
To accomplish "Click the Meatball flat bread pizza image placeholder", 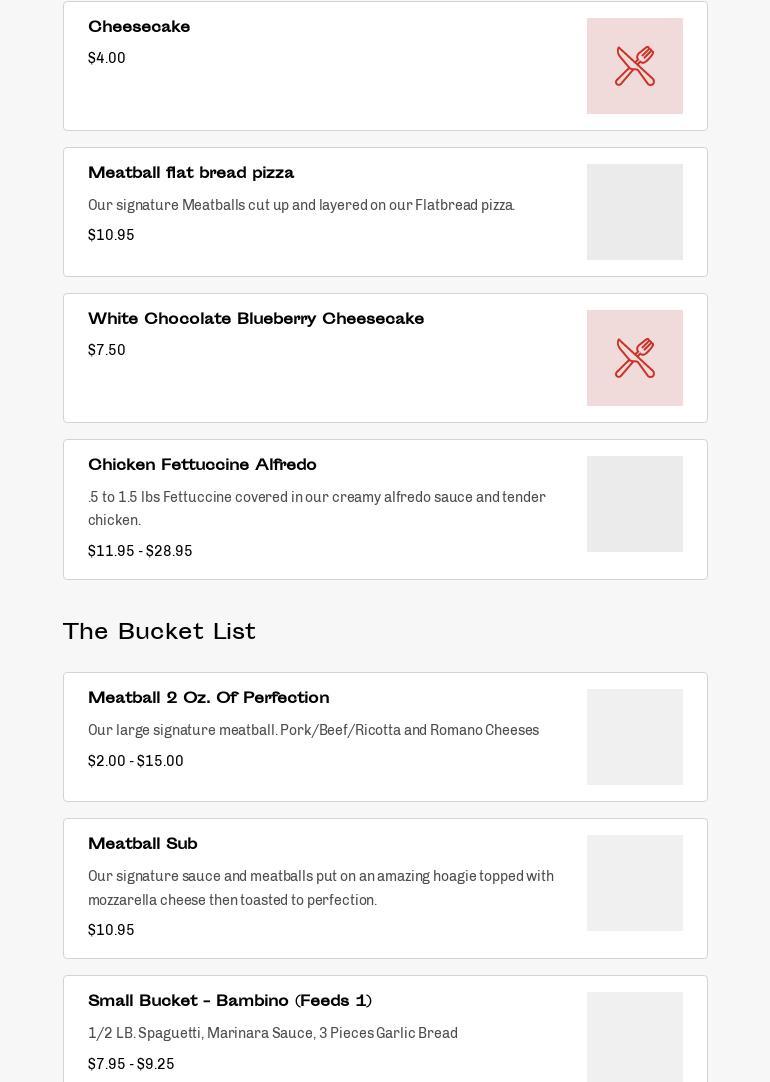I will (635, 212).
